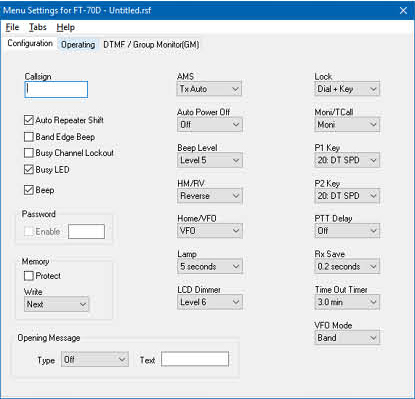
Task: Expand the Time Out Timer dropdown
Action: (347, 302)
